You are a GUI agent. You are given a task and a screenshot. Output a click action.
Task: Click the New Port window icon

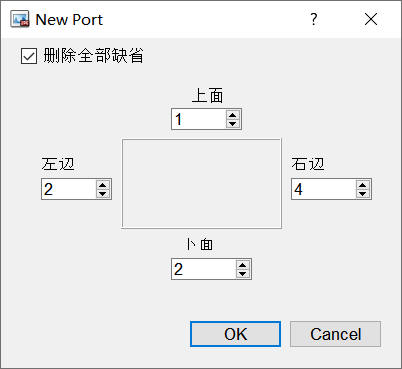(20, 19)
